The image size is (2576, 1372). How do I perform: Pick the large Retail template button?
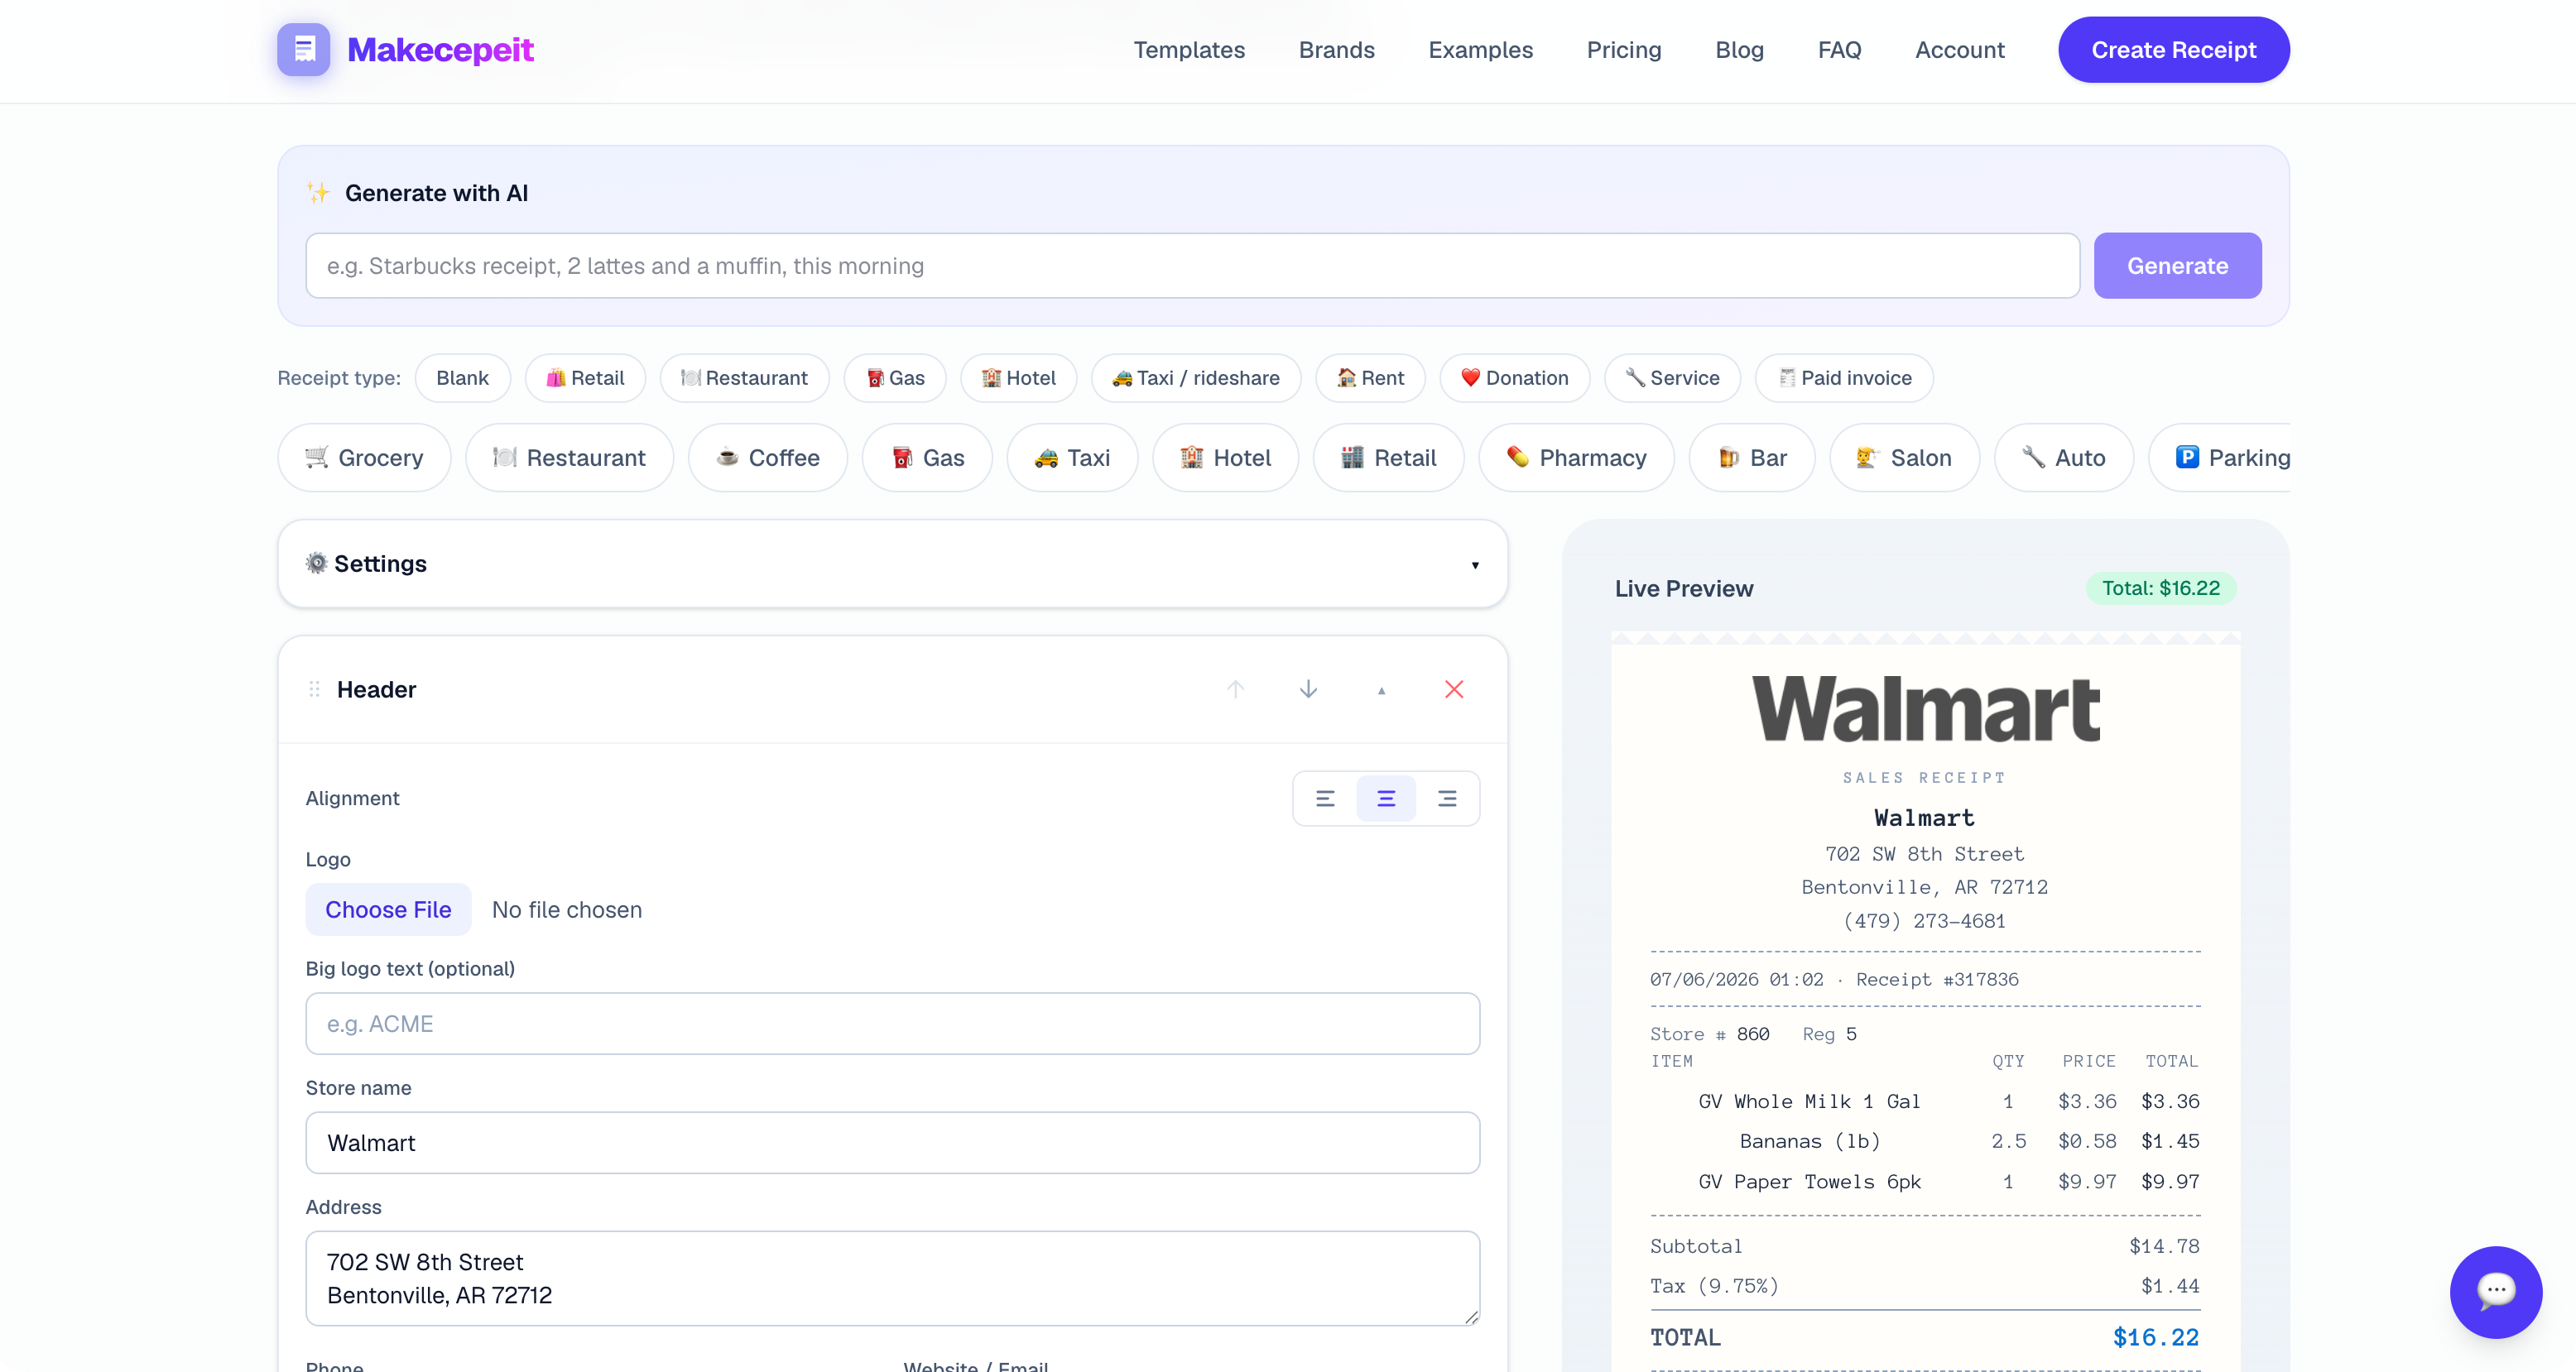1388,457
